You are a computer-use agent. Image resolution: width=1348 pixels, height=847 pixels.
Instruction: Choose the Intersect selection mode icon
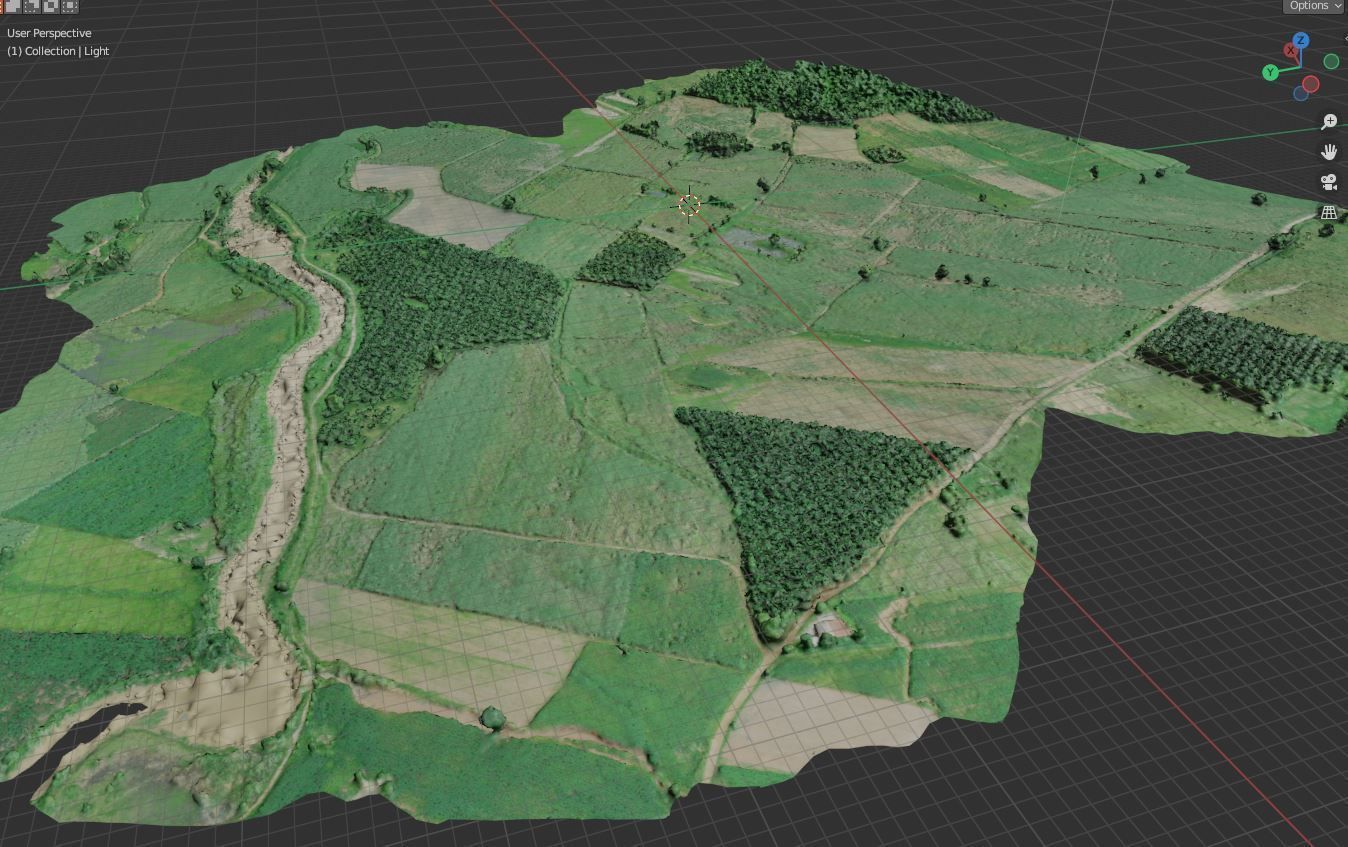point(70,5)
